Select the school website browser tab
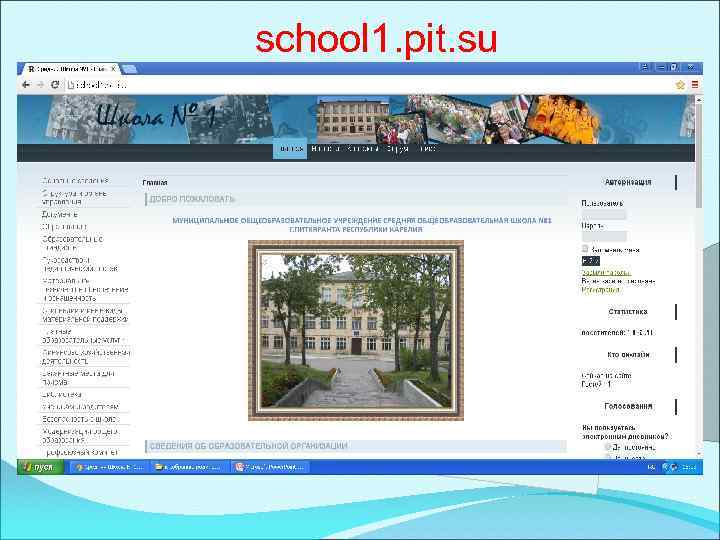This screenshot has width=720, height=540. click(x=69, y=69)
